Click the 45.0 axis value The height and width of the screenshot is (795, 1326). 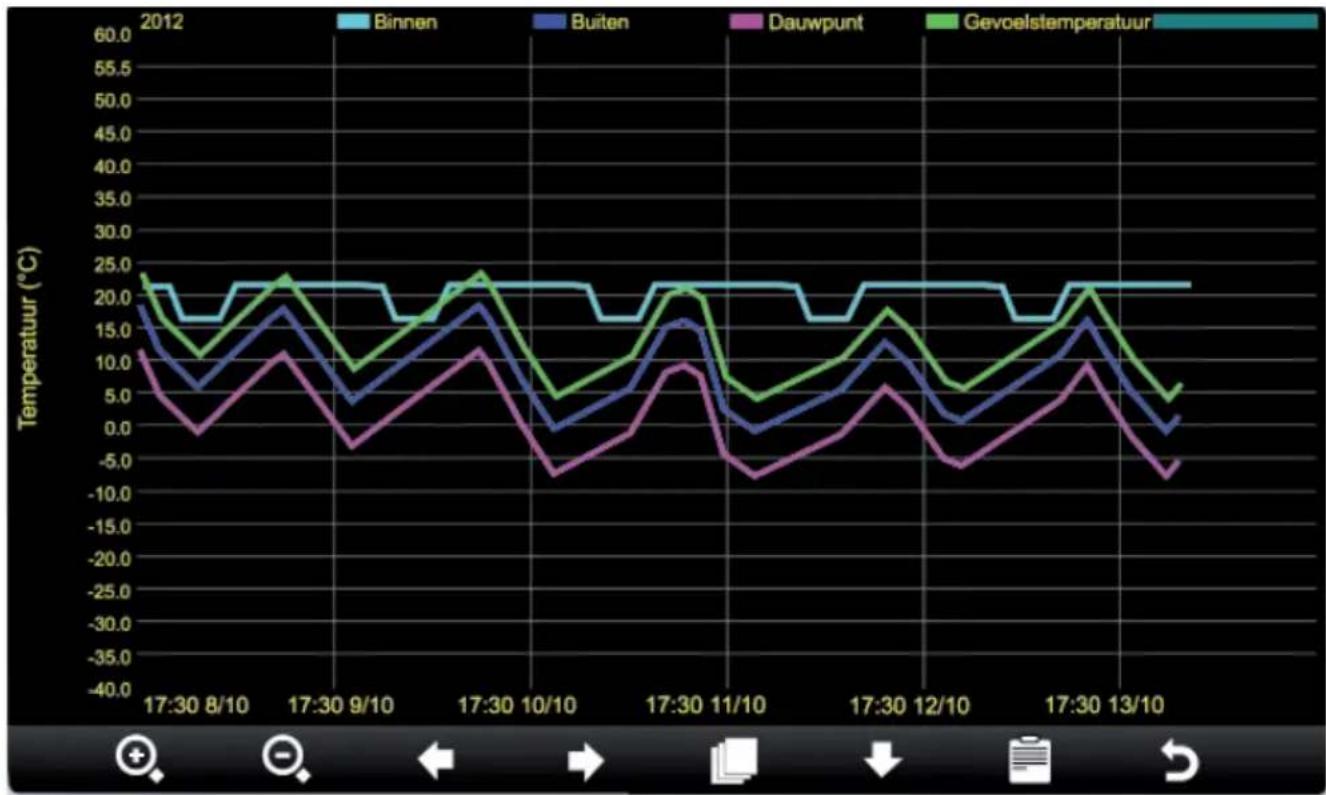(114, 133)
